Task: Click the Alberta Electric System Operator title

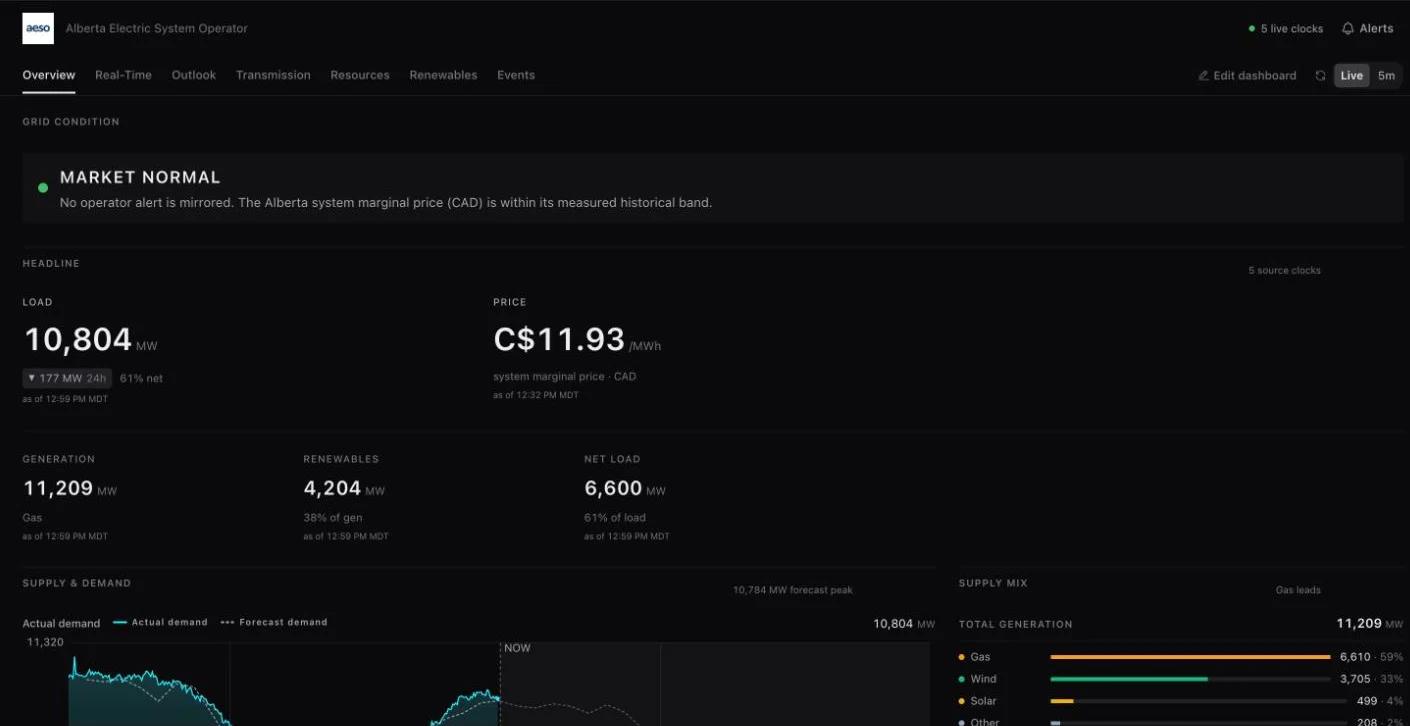Action: 157,28
